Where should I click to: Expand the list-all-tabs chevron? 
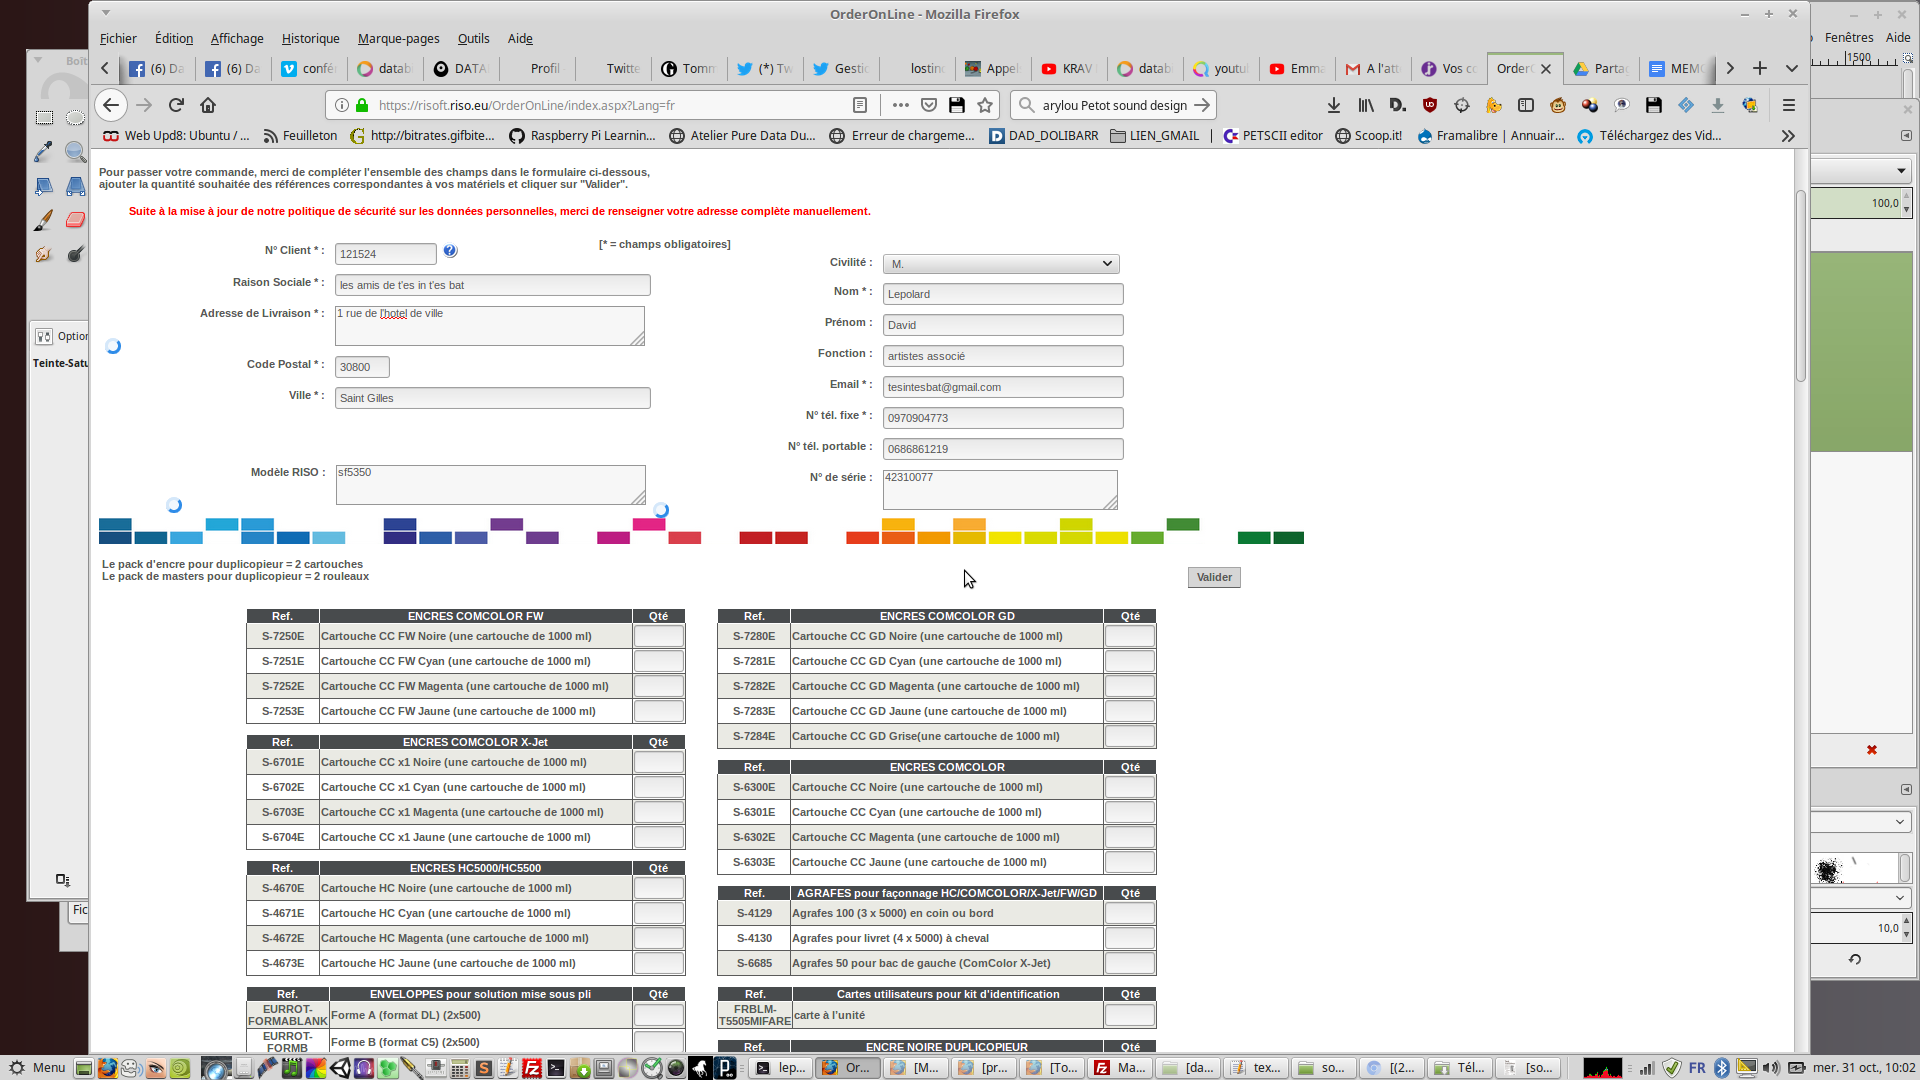(x=1792, y=68)
